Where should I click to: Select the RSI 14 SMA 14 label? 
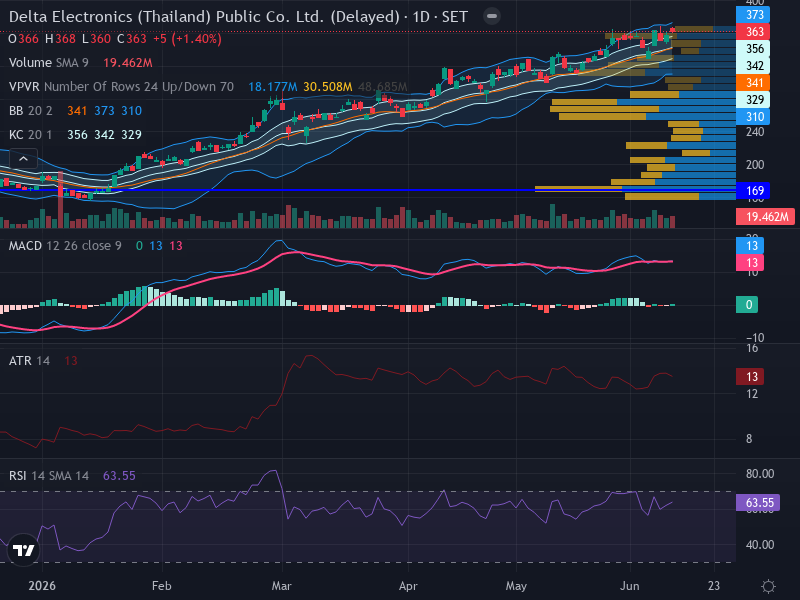[49, 476]
